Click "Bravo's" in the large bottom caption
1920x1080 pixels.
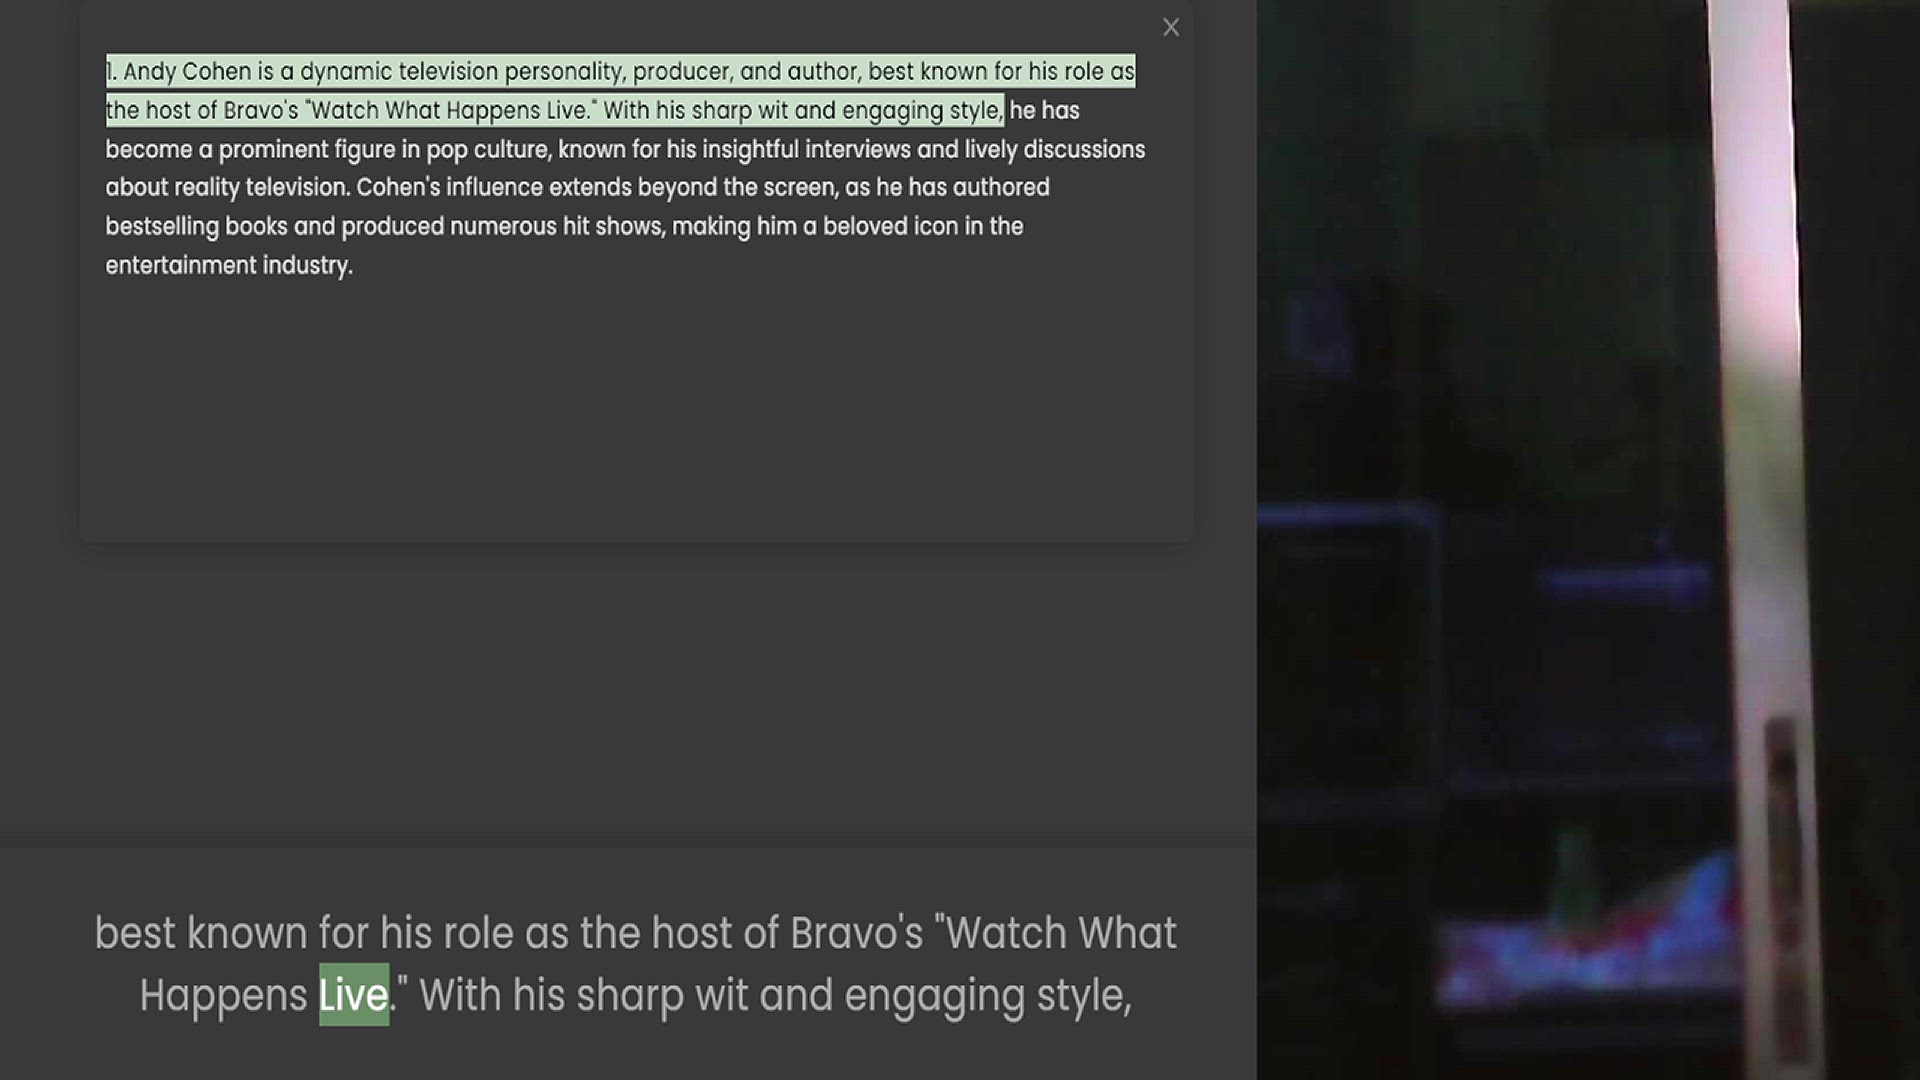857,934
